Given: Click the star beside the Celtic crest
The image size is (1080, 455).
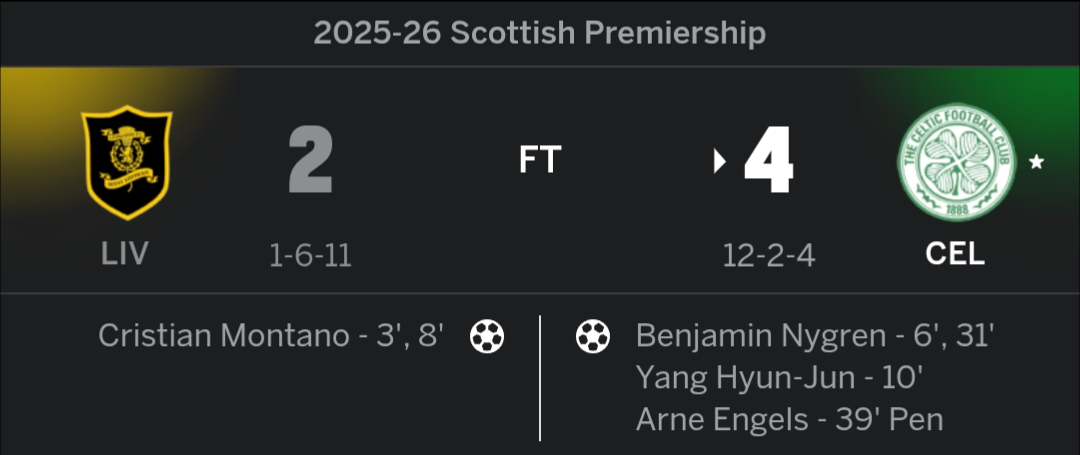Looking at the screenshot, I should click(x=1036, y=162).
